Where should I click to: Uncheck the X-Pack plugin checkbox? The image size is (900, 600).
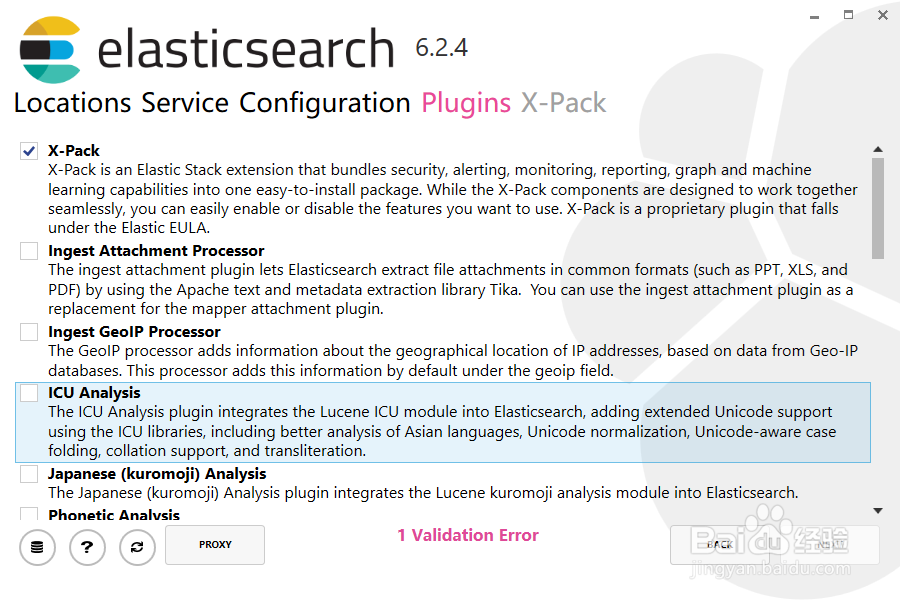coord(28,150)
